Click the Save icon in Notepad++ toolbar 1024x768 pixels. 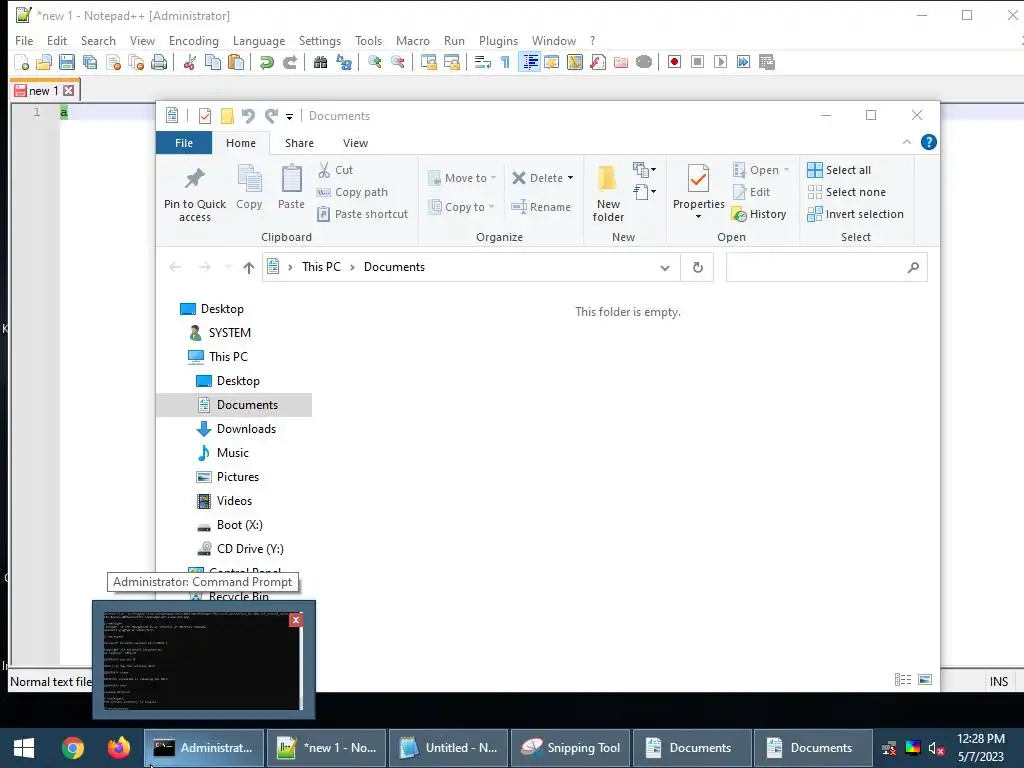67,62
